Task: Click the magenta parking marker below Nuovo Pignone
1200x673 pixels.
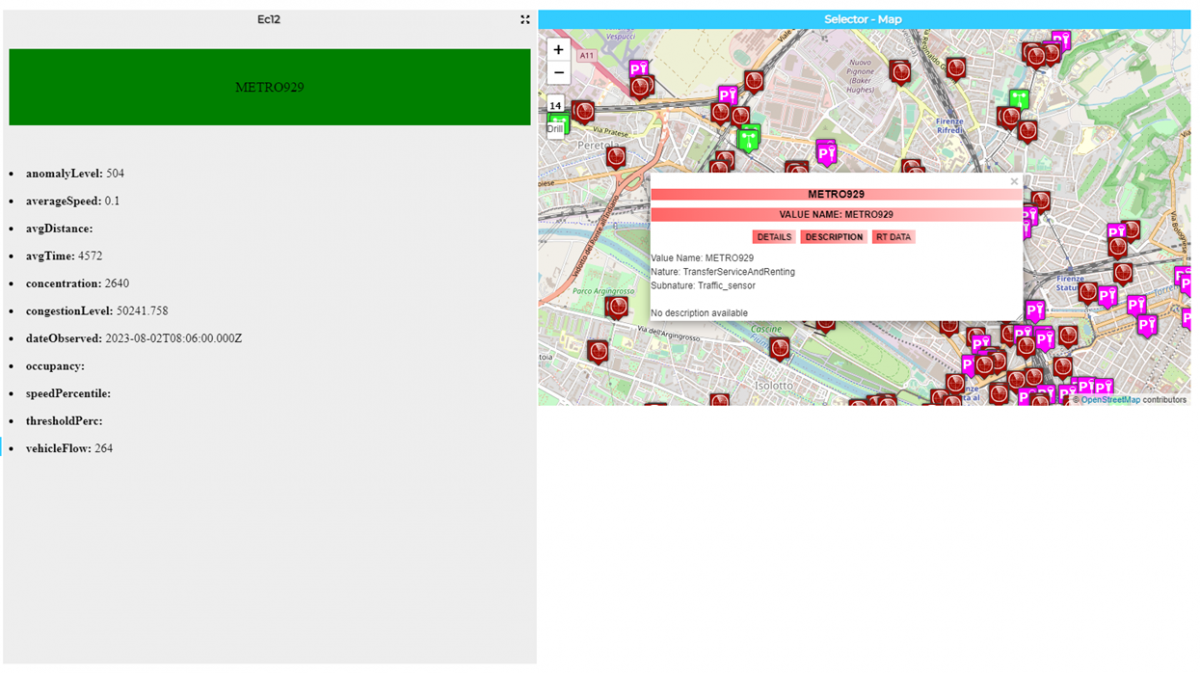Action: (826, 152)
